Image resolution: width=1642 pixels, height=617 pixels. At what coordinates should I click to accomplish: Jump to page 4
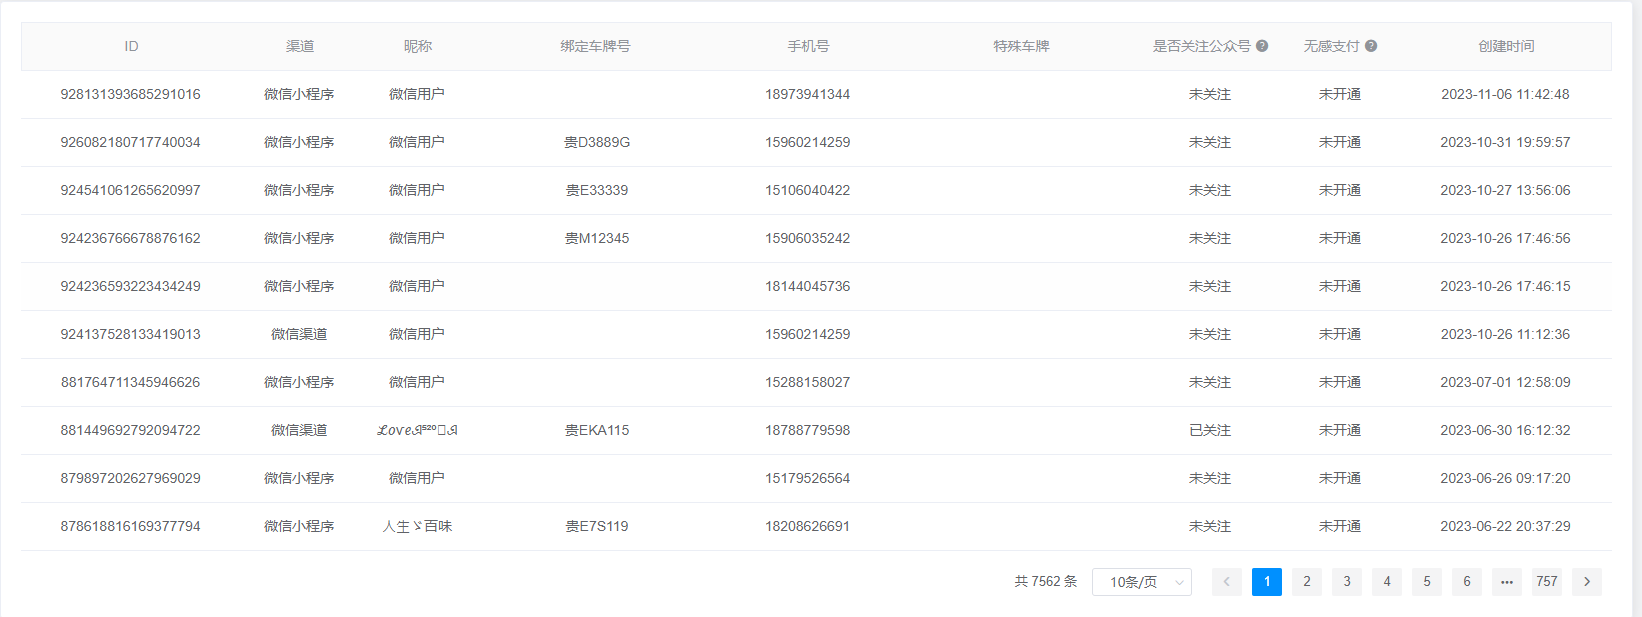(1386, 582)
